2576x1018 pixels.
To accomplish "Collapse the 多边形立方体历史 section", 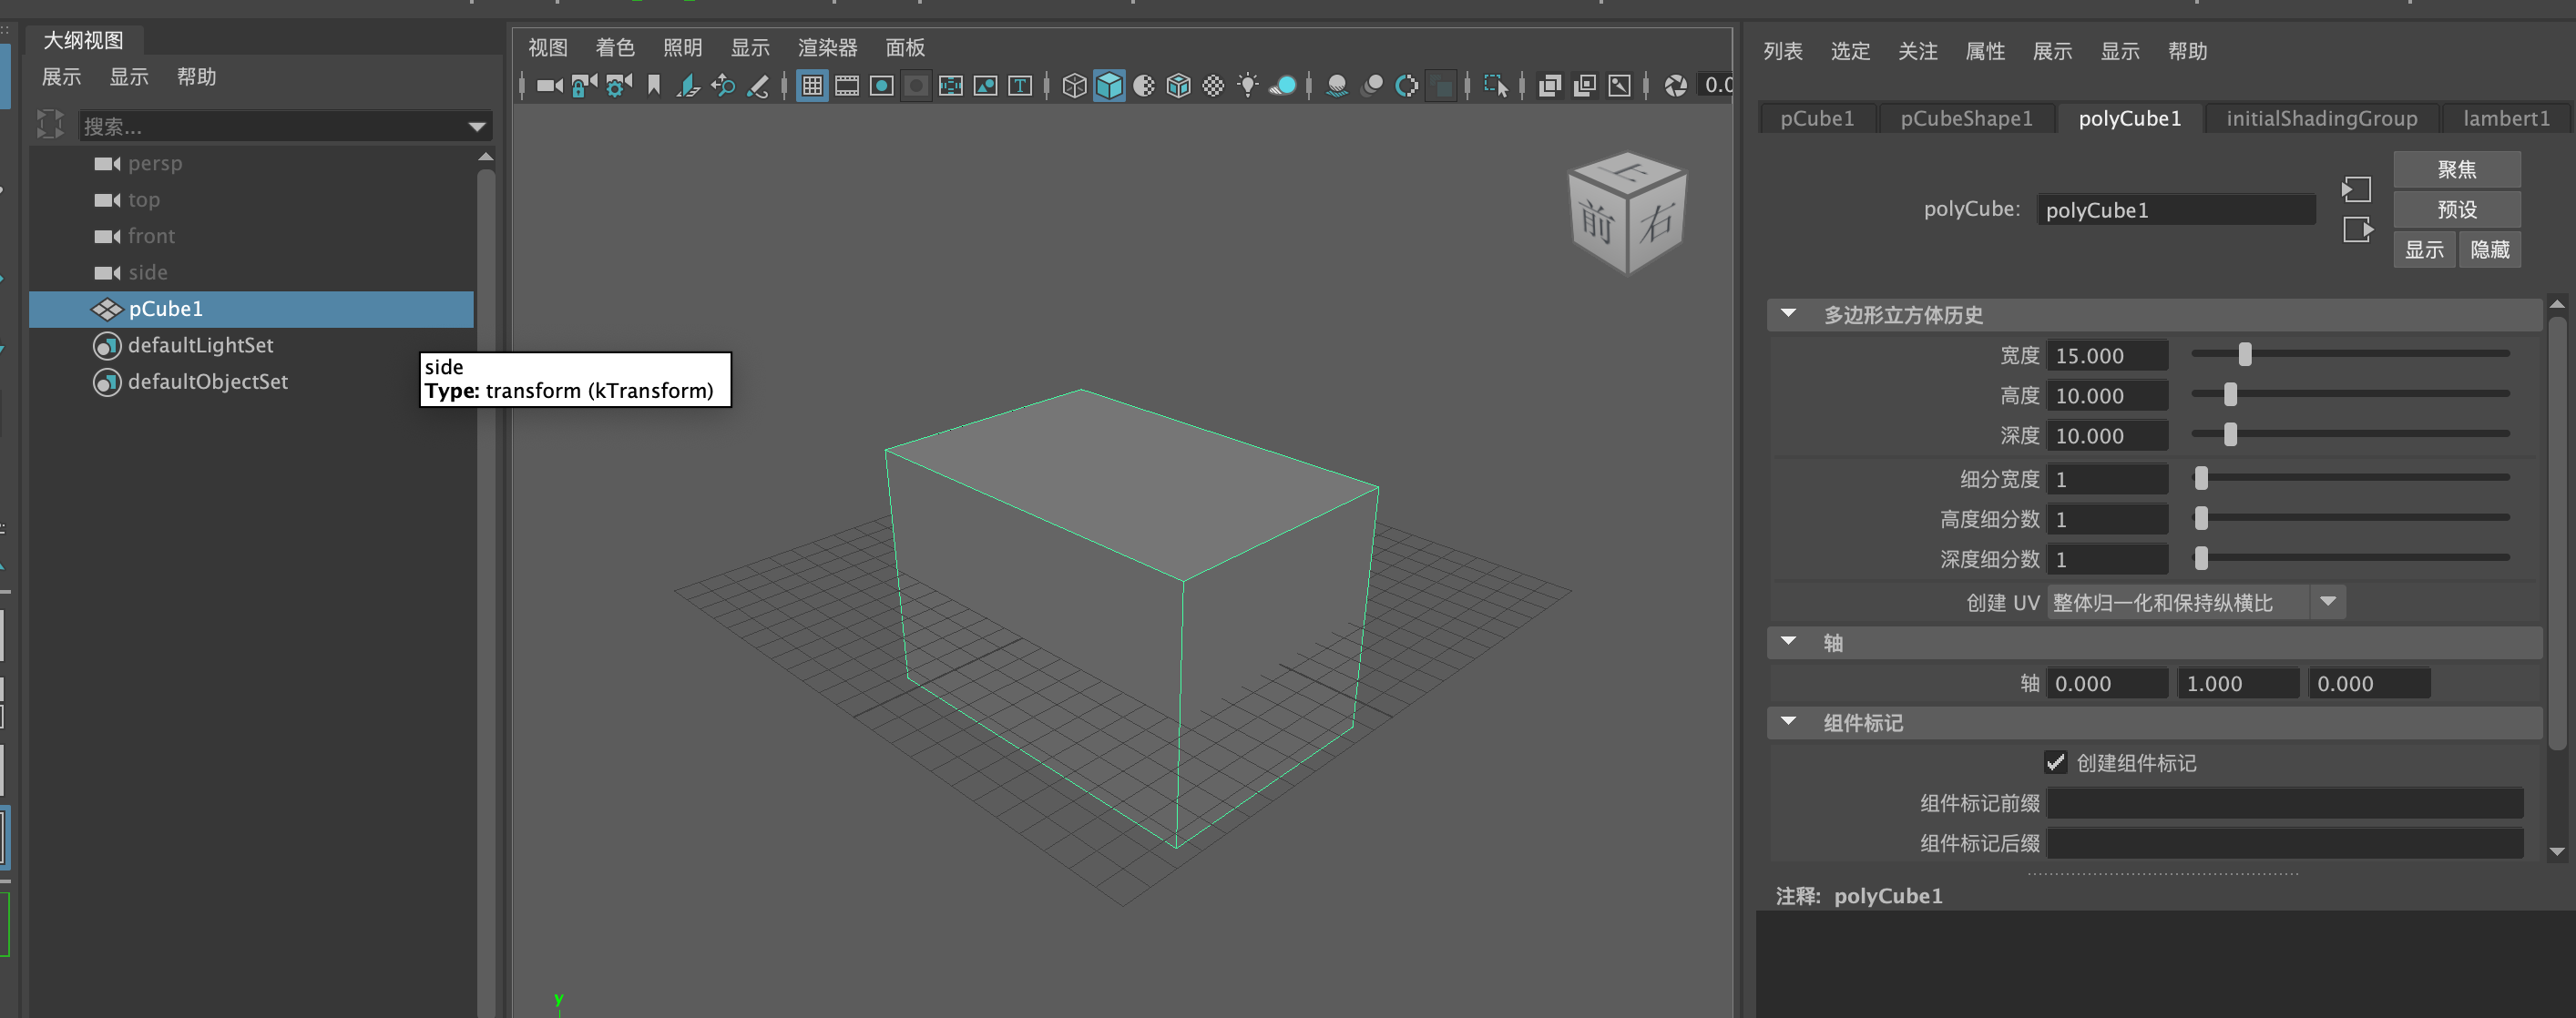I will (x=1789, y=314).
